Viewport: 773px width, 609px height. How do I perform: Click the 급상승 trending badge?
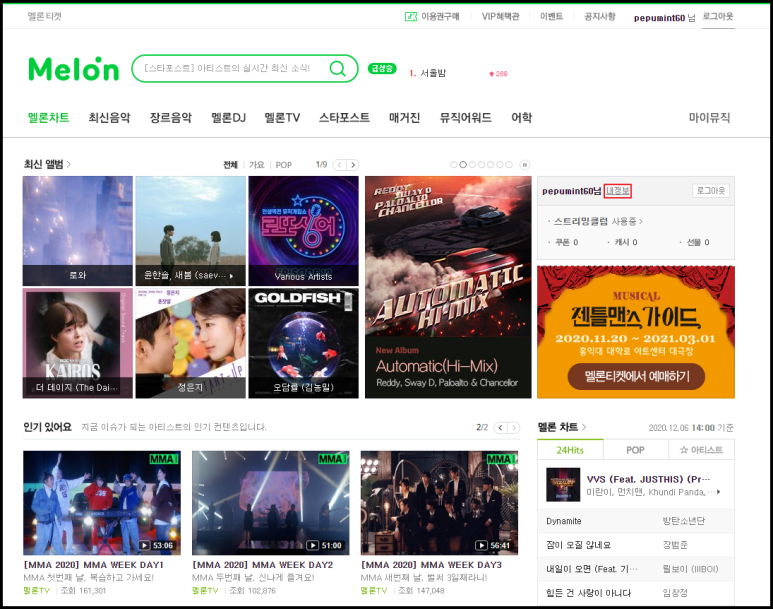pyautogui.click(x=382, y=69)
